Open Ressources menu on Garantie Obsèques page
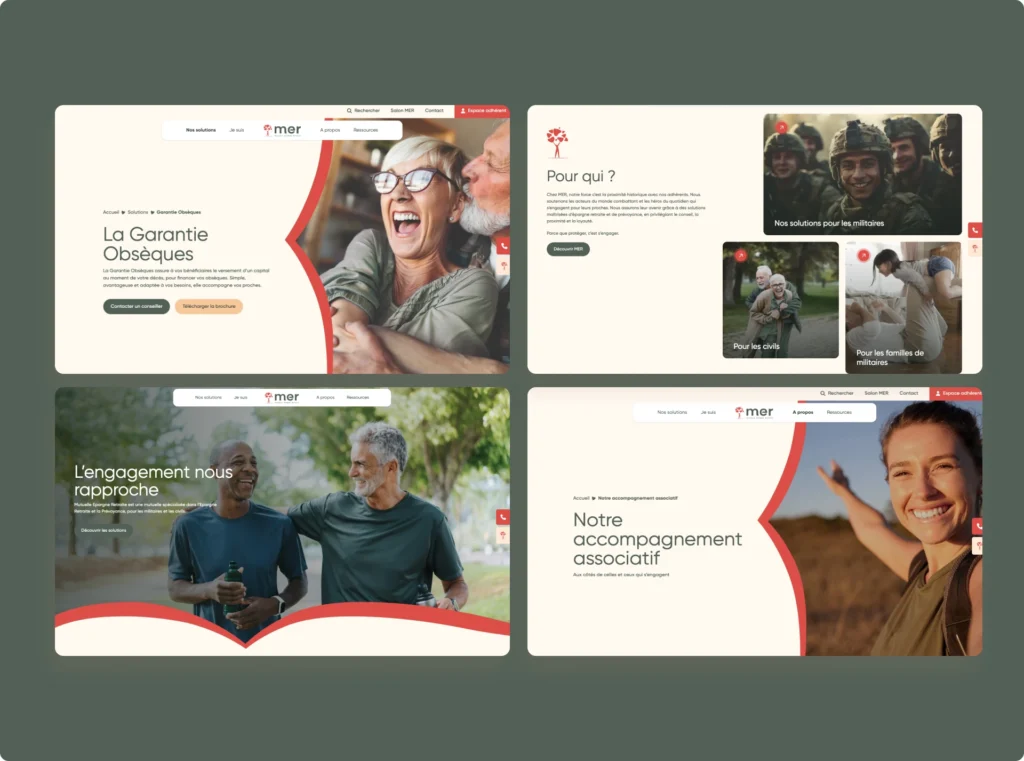 point(366,130)
